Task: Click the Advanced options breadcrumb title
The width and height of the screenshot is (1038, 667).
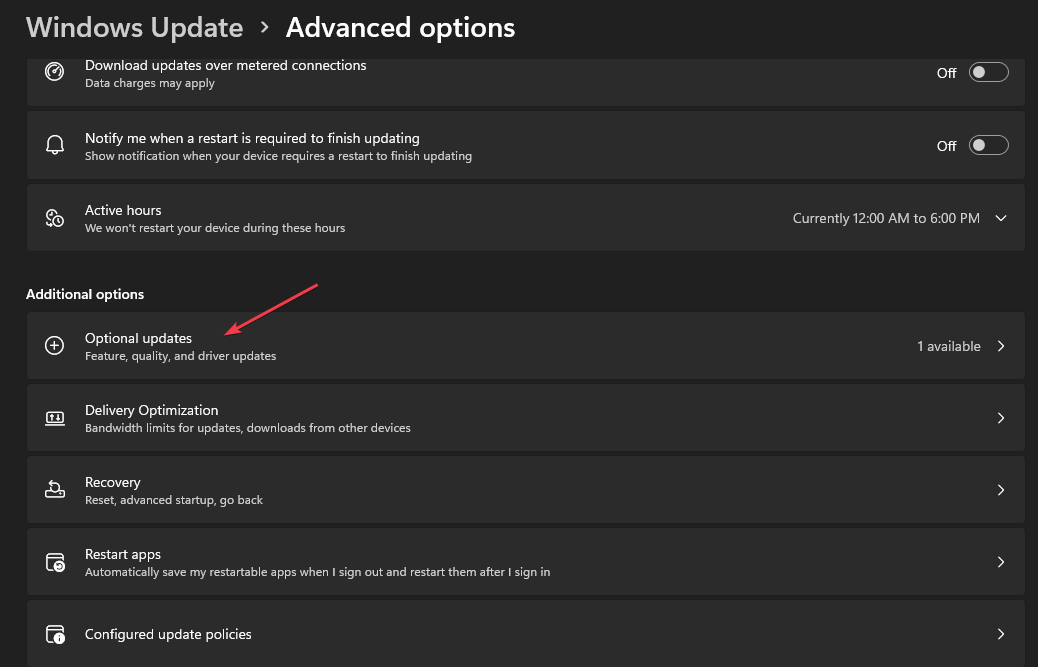Action: coord(400,28)
